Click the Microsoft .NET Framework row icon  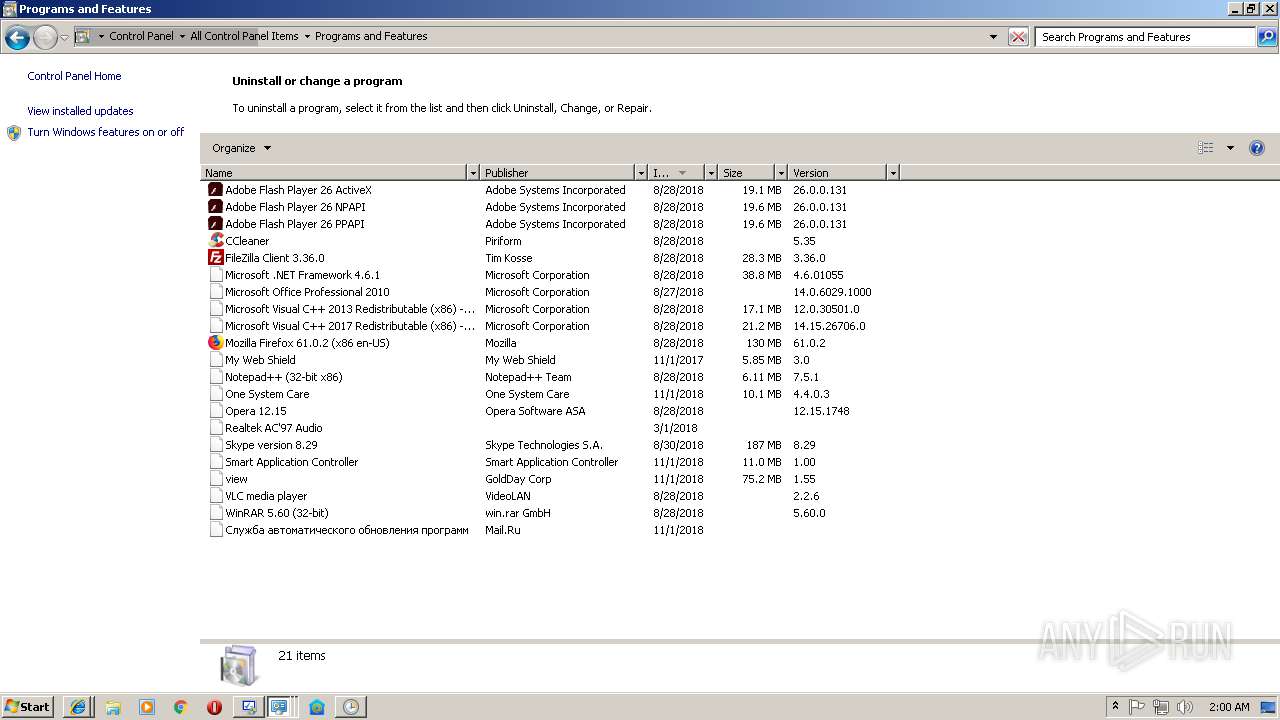click(x=215, y=275)
